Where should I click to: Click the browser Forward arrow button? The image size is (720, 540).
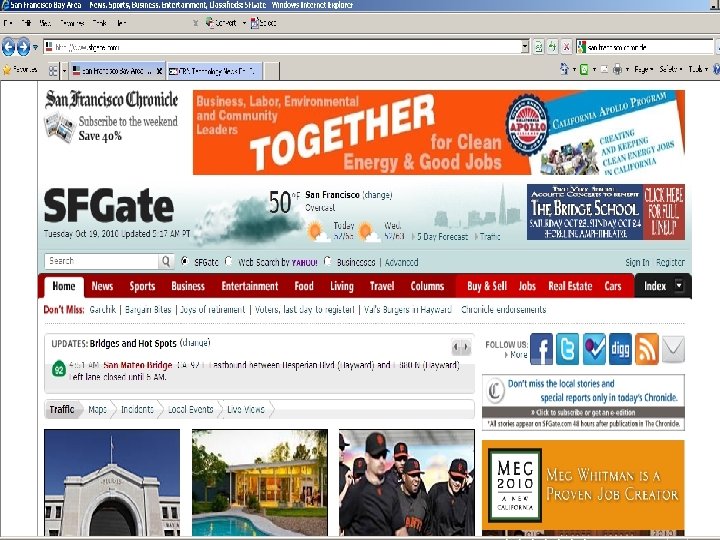pos(23,46)
